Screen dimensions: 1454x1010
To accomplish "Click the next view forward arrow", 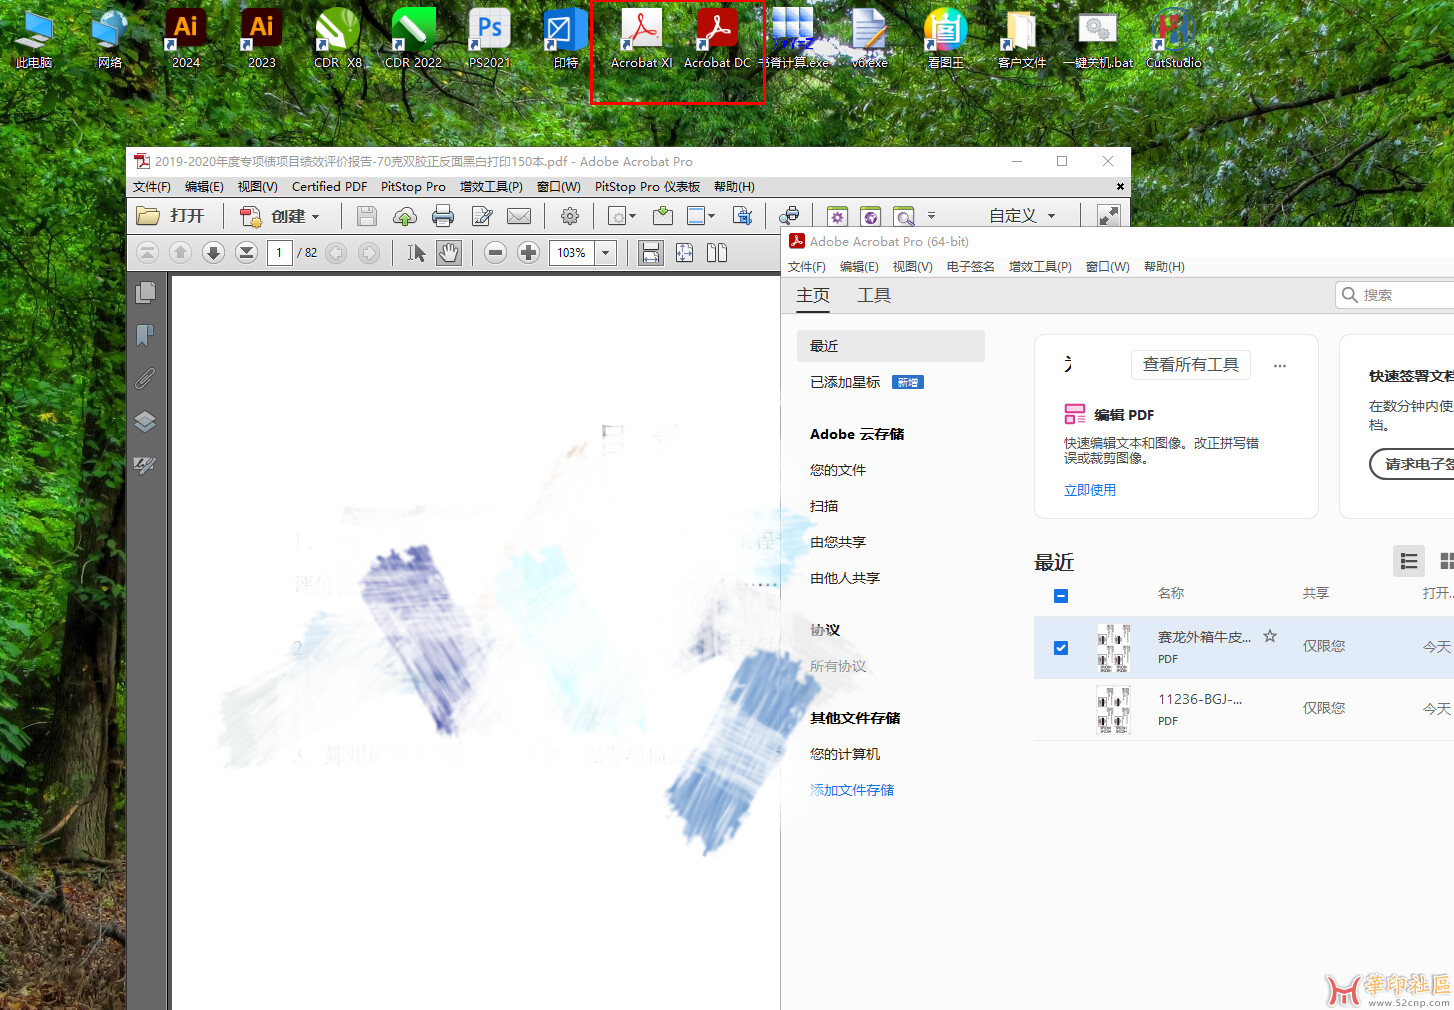I will [x=369, y=253].
